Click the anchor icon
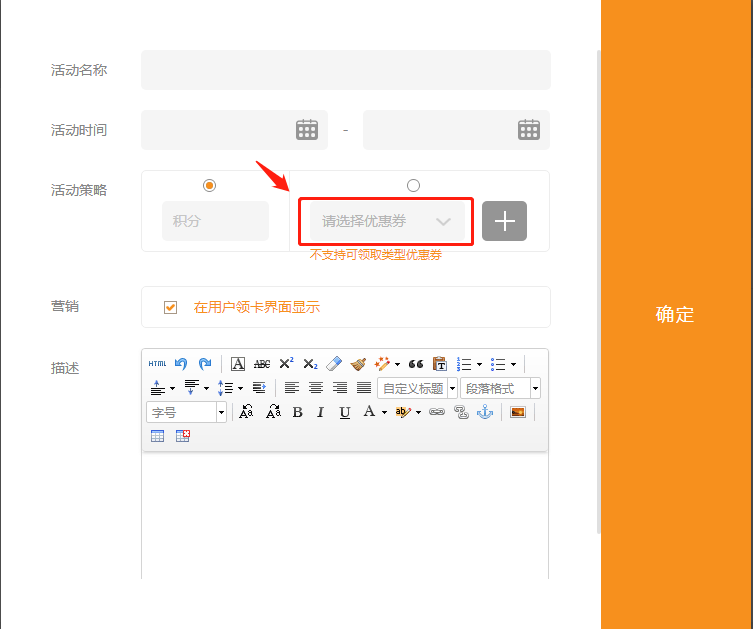 485,412
